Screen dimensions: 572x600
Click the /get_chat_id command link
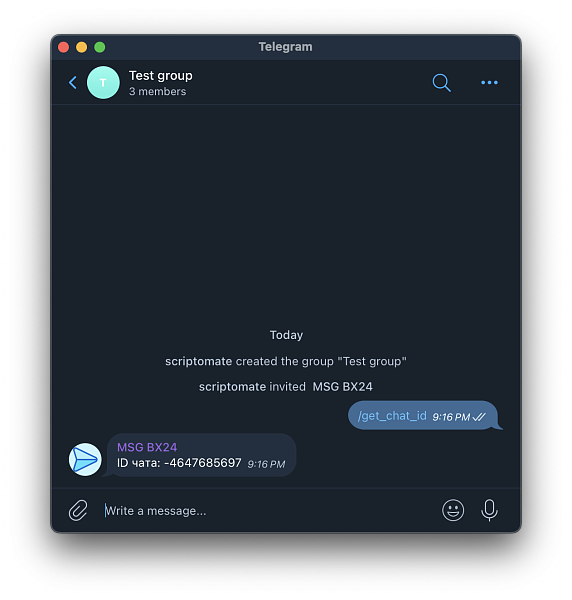tap(392, 416)
